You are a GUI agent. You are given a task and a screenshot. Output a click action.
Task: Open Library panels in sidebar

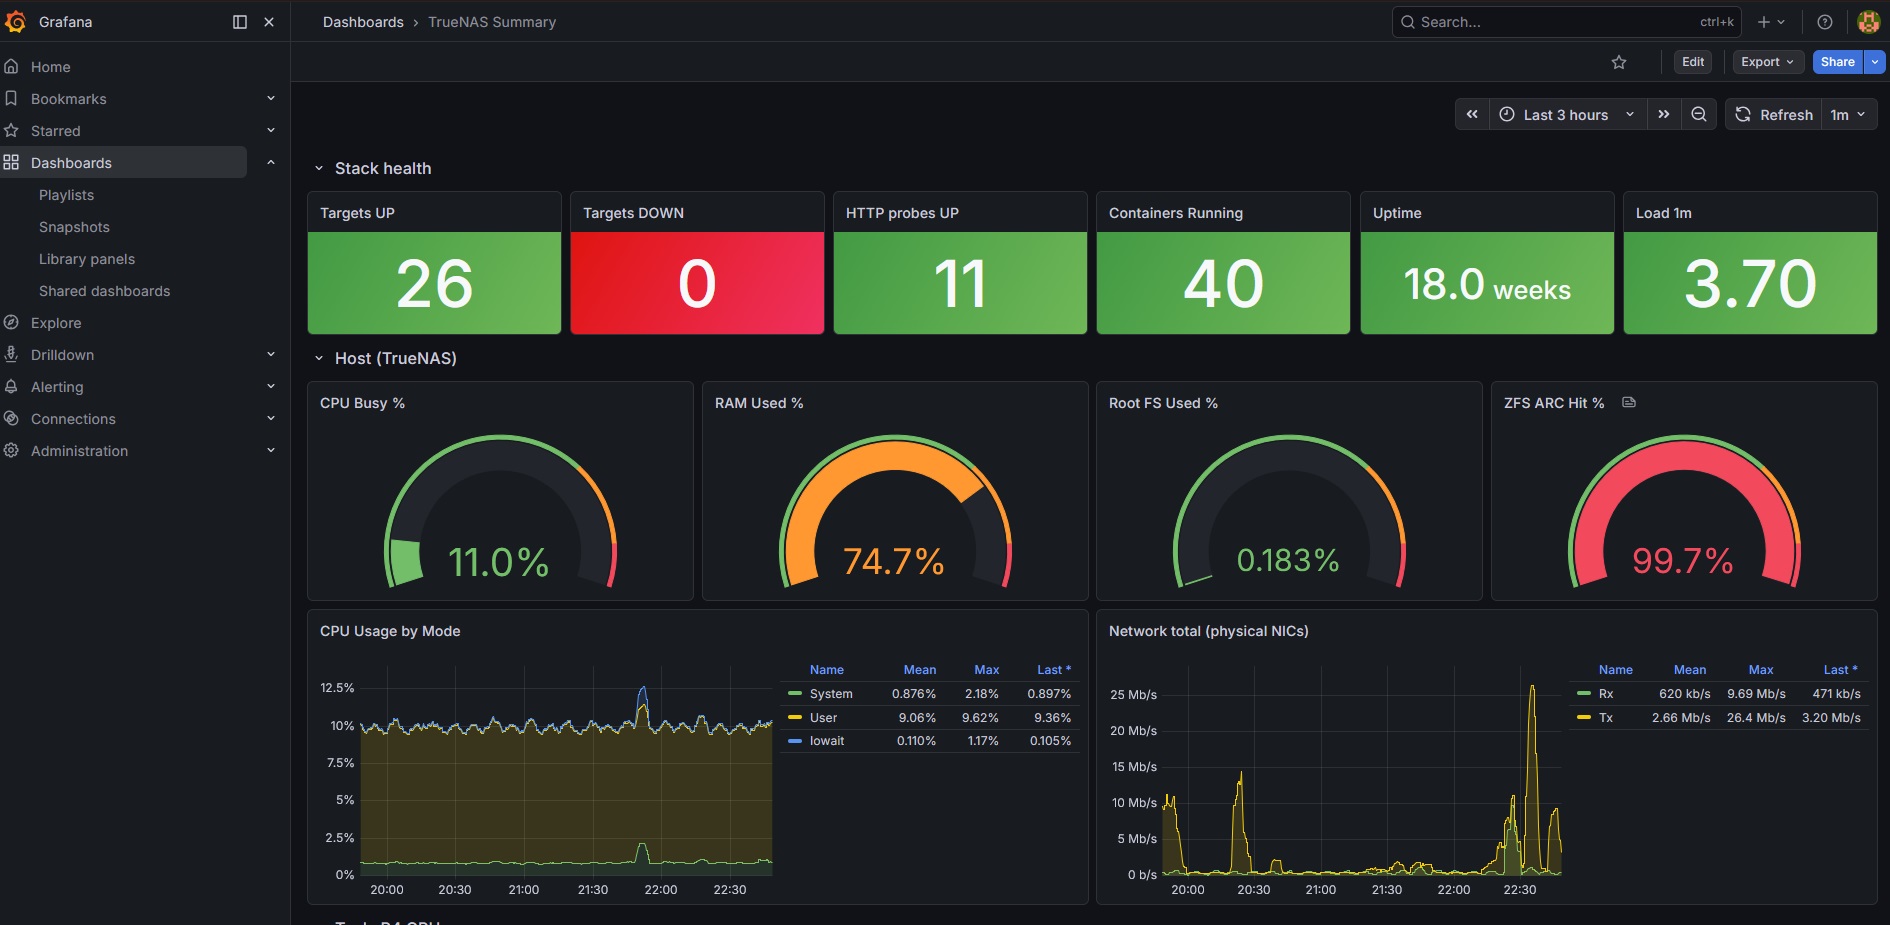click(87, 259)
